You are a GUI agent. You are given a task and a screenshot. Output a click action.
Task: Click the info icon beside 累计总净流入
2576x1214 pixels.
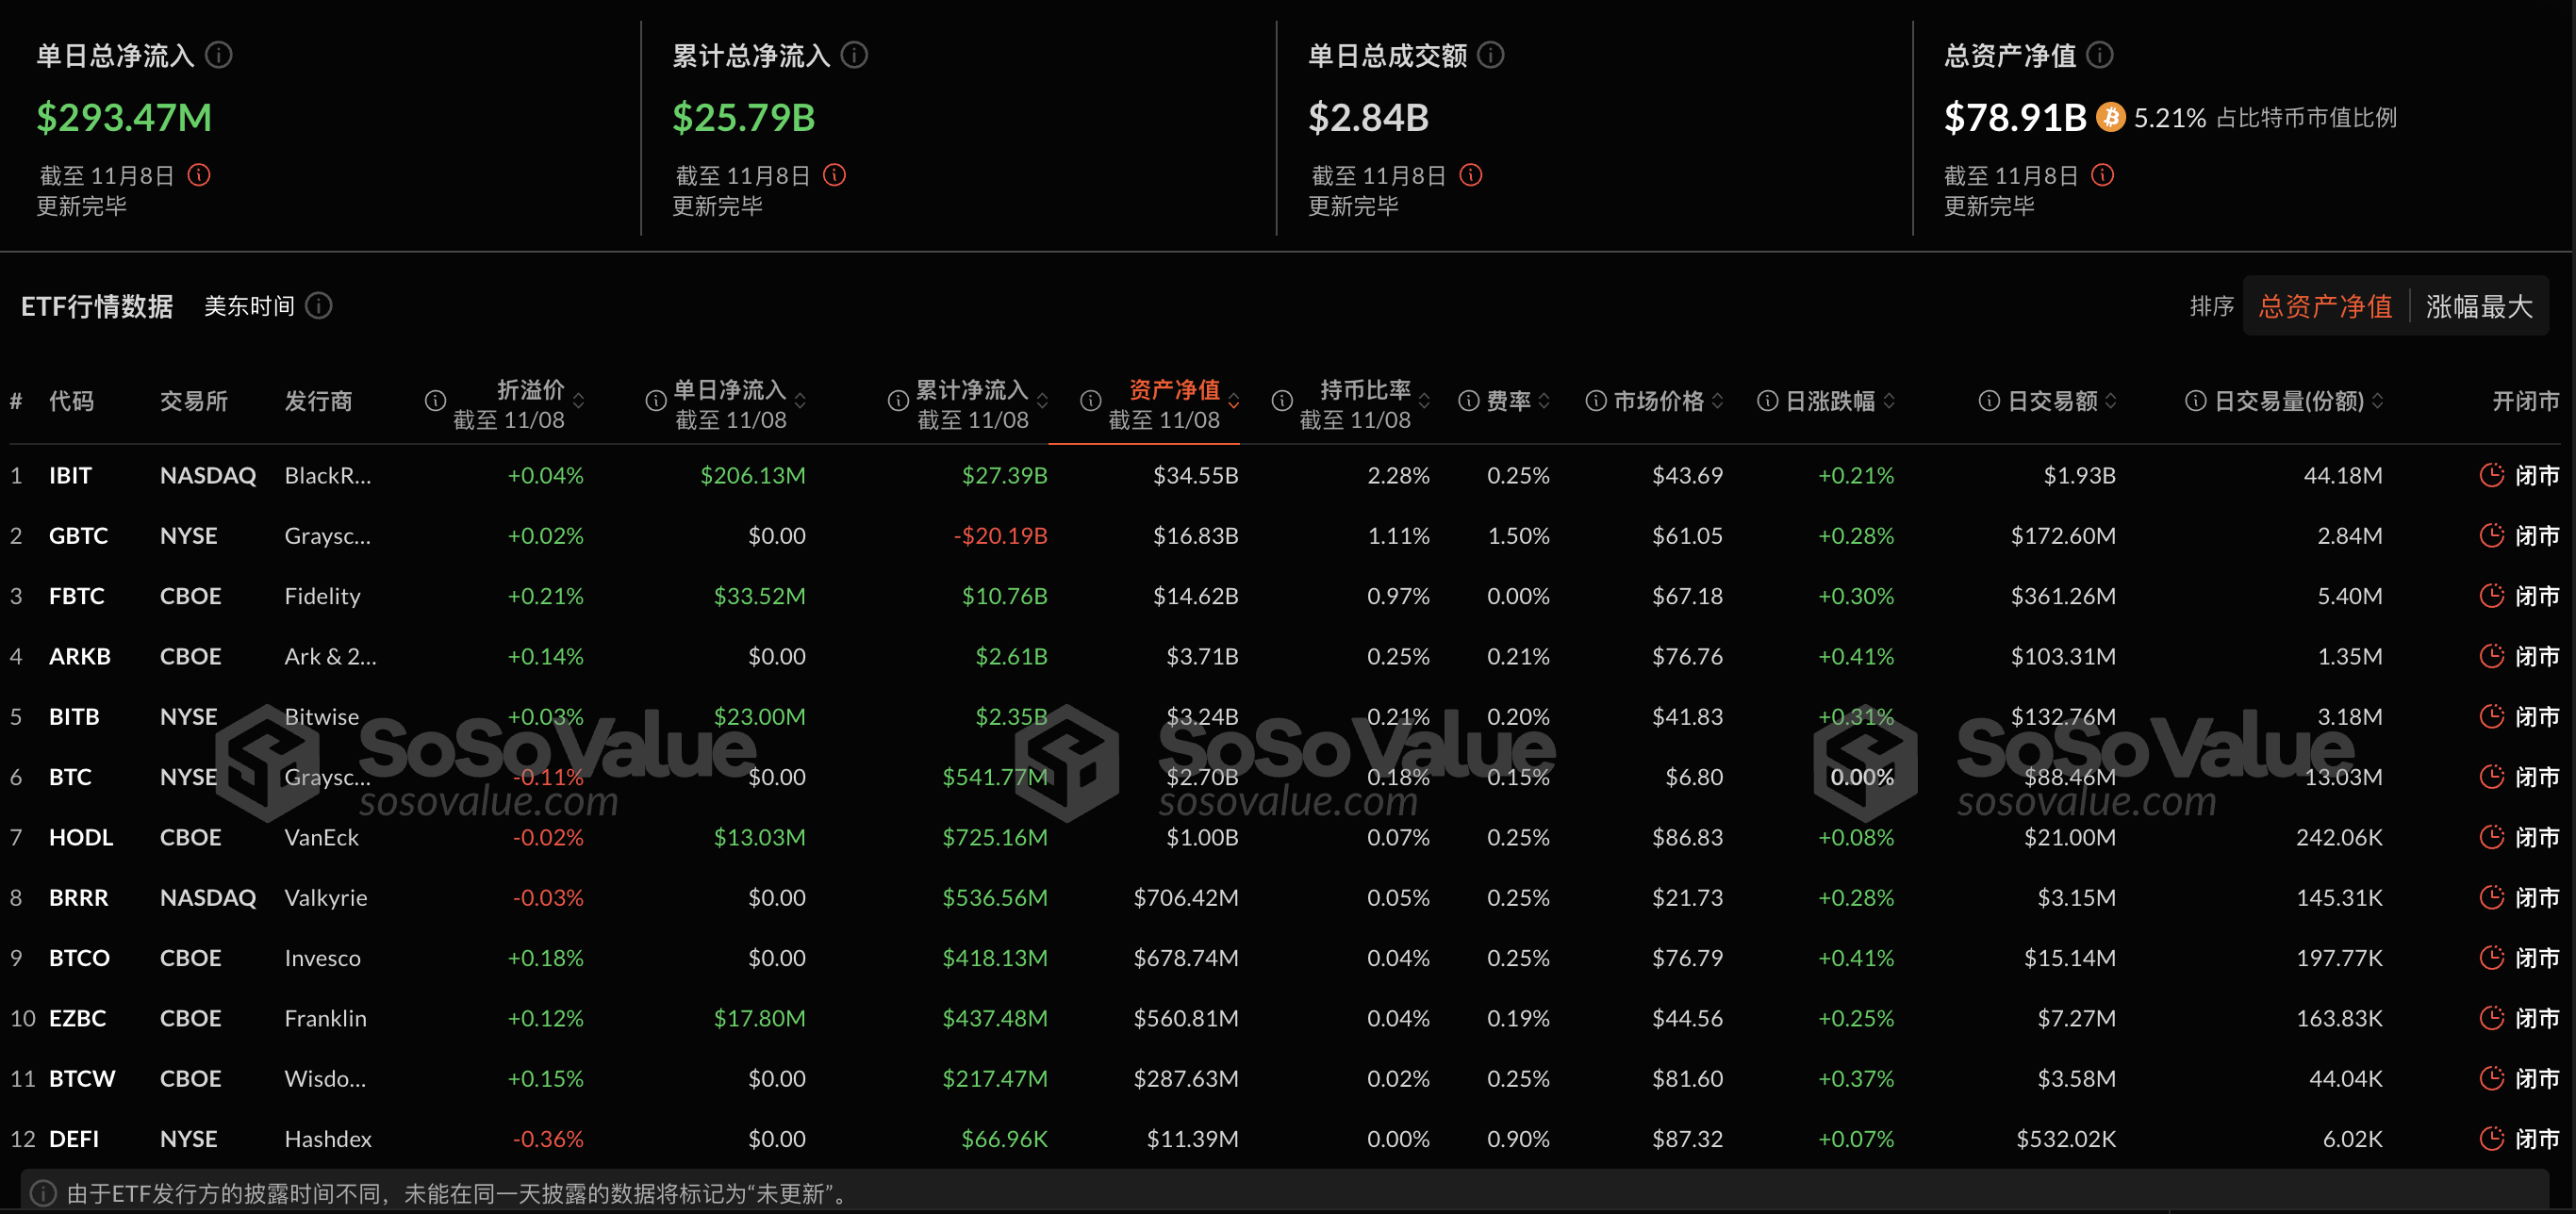(855, 56)
